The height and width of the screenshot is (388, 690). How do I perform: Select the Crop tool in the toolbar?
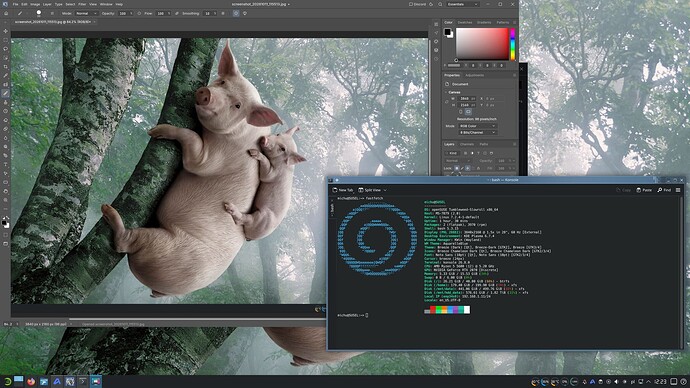tap(6, 66)
